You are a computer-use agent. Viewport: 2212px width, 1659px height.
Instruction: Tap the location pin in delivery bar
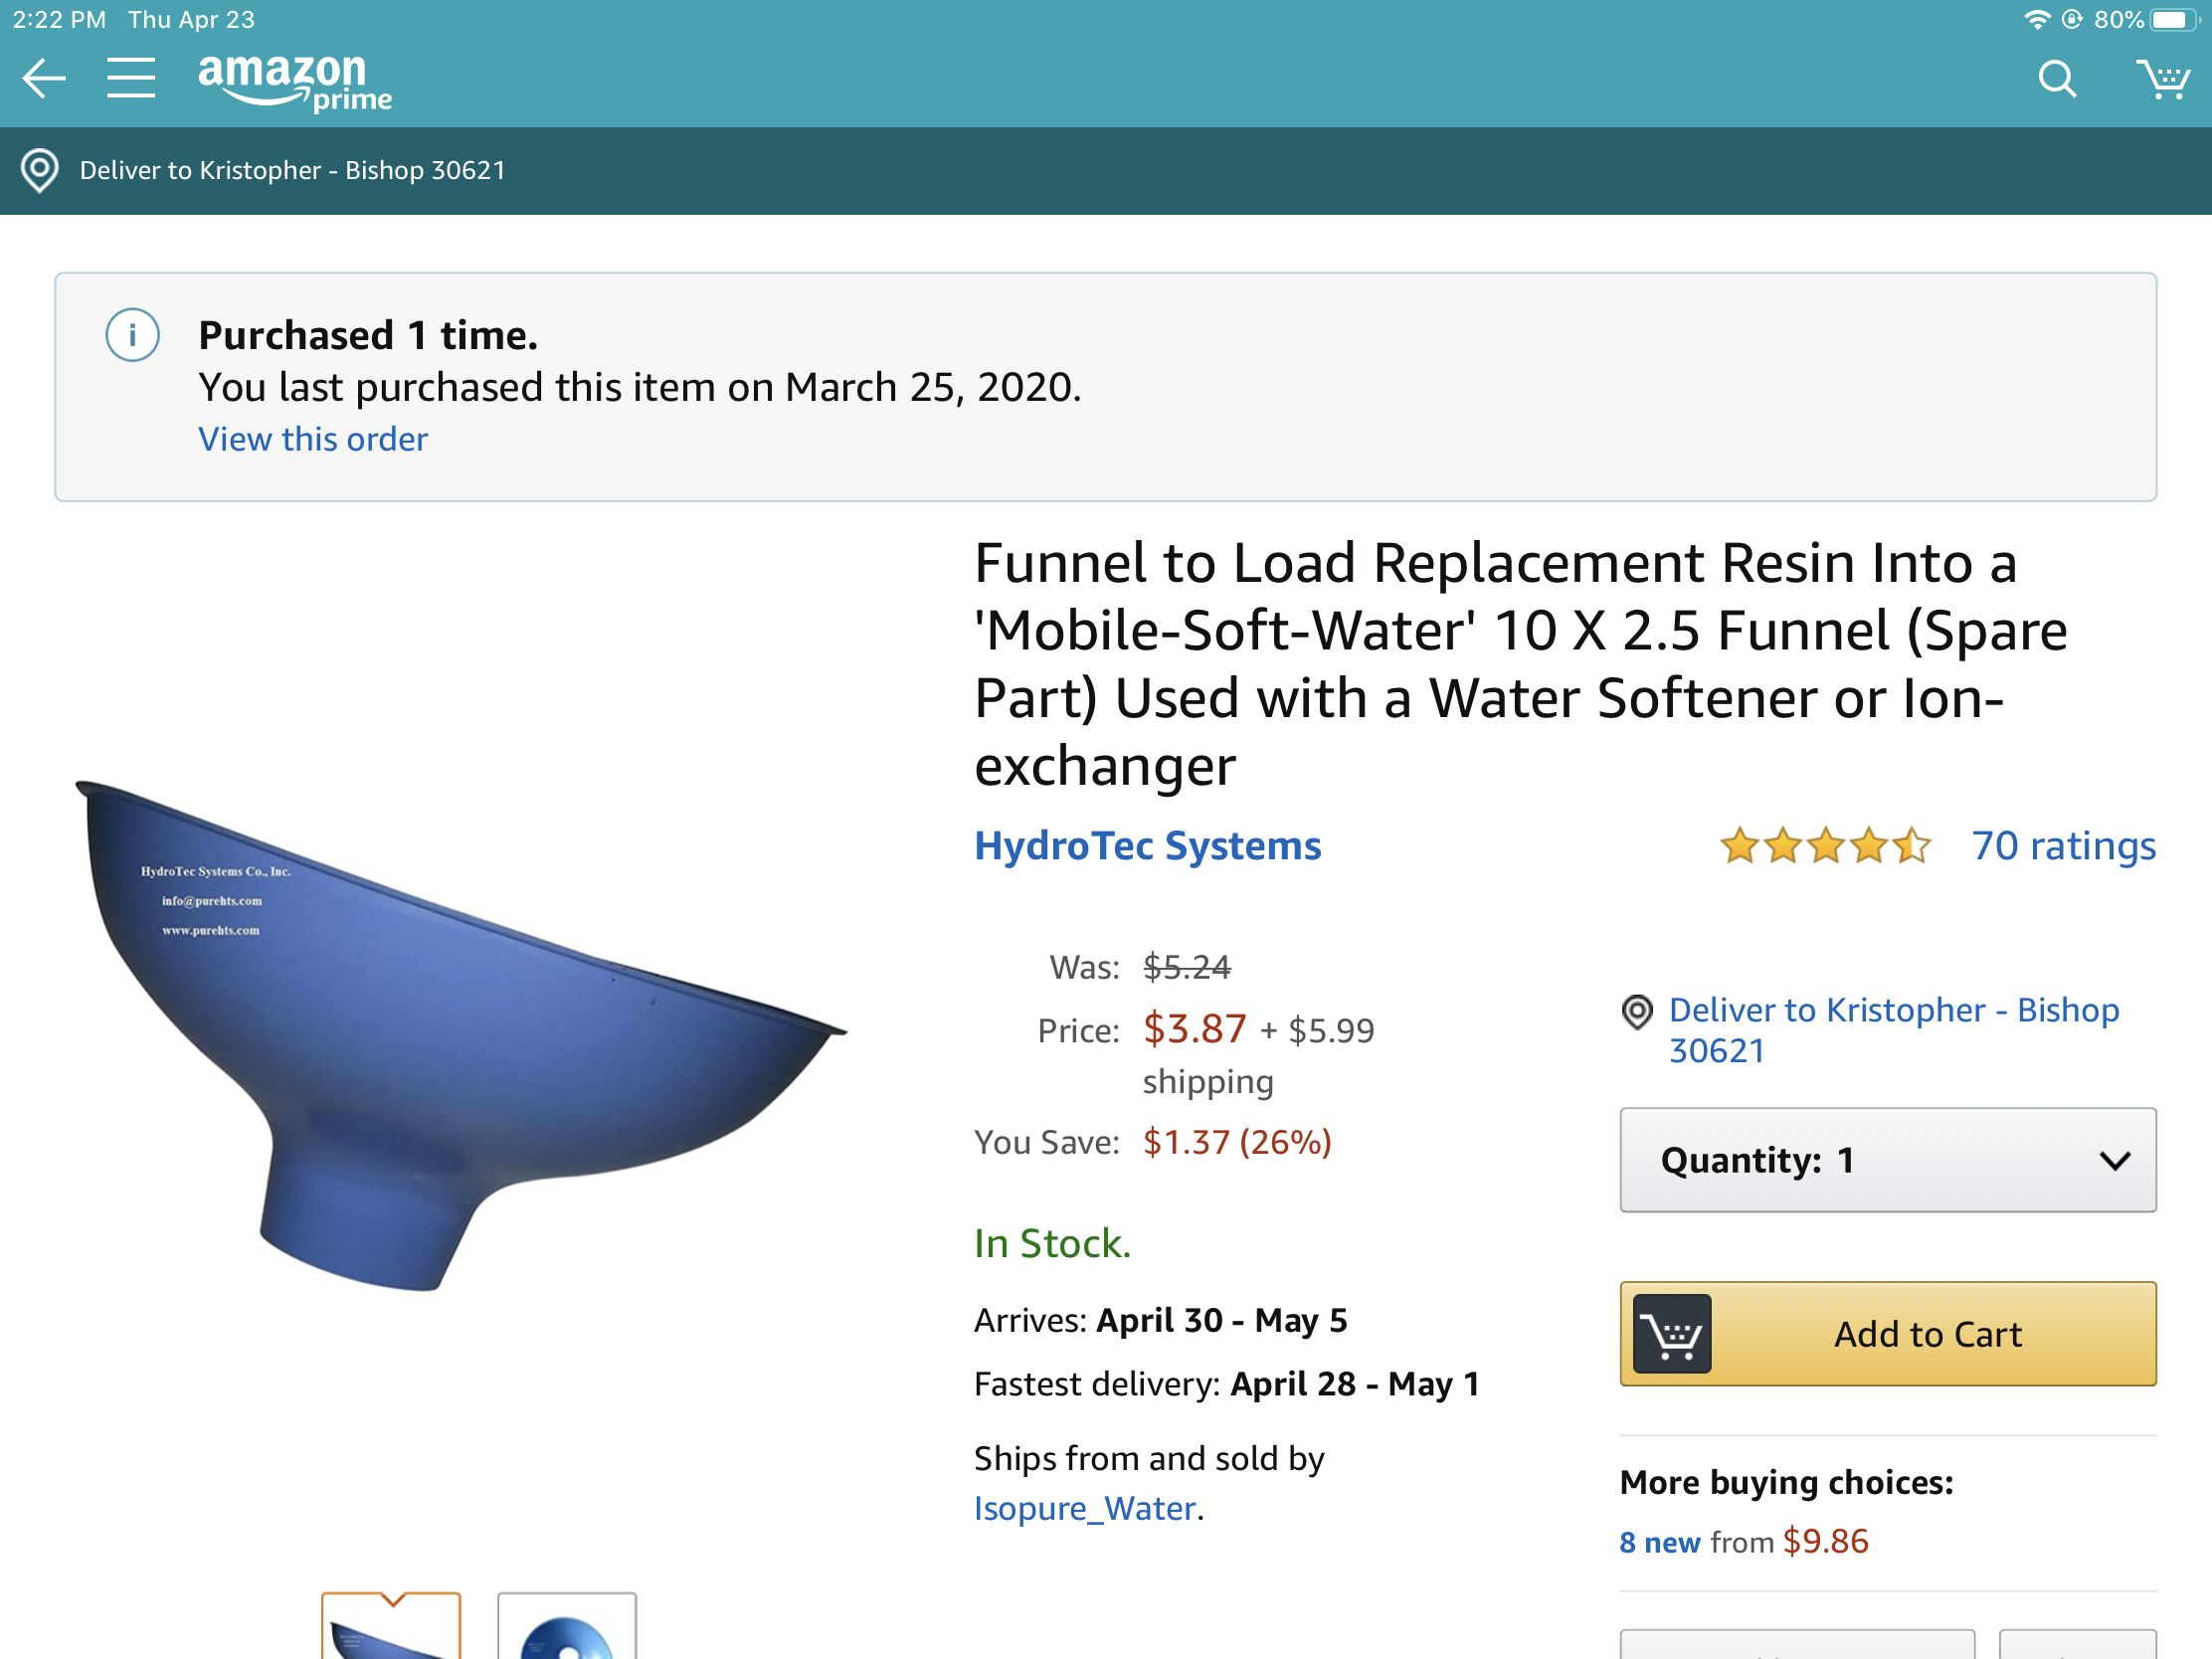click(x=40, y=170)
